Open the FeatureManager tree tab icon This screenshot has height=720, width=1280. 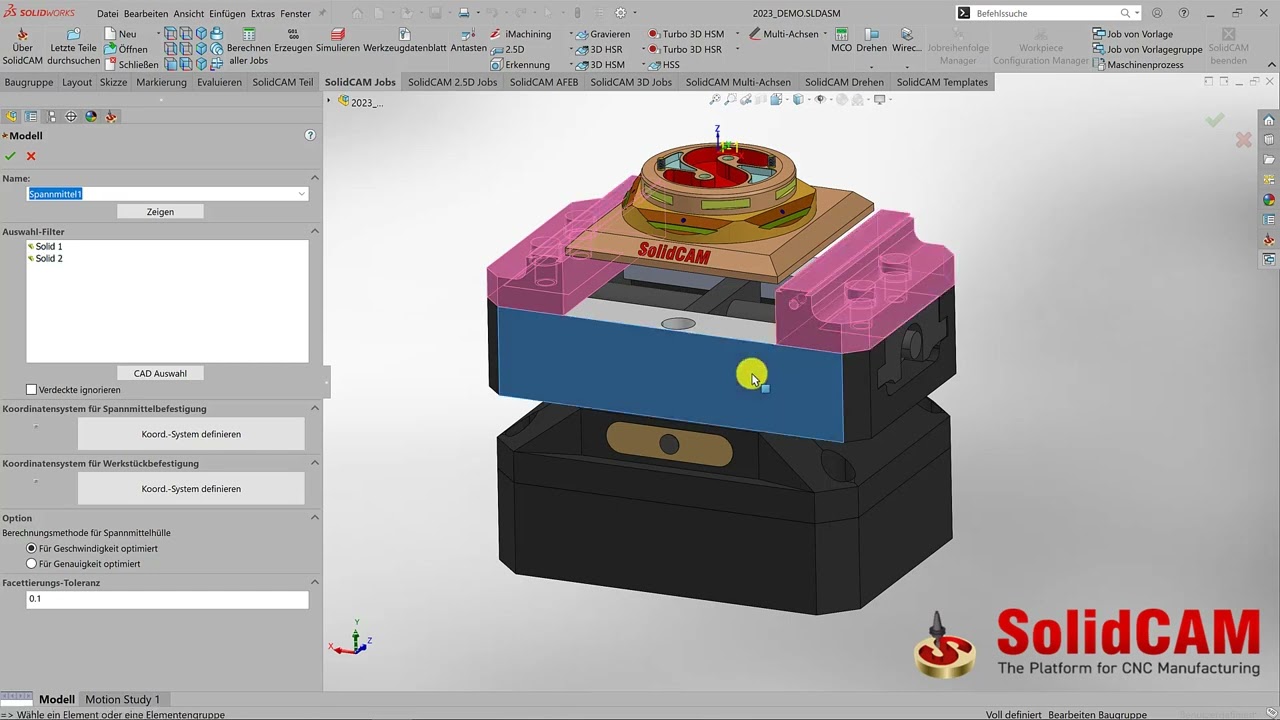(11, 116)
